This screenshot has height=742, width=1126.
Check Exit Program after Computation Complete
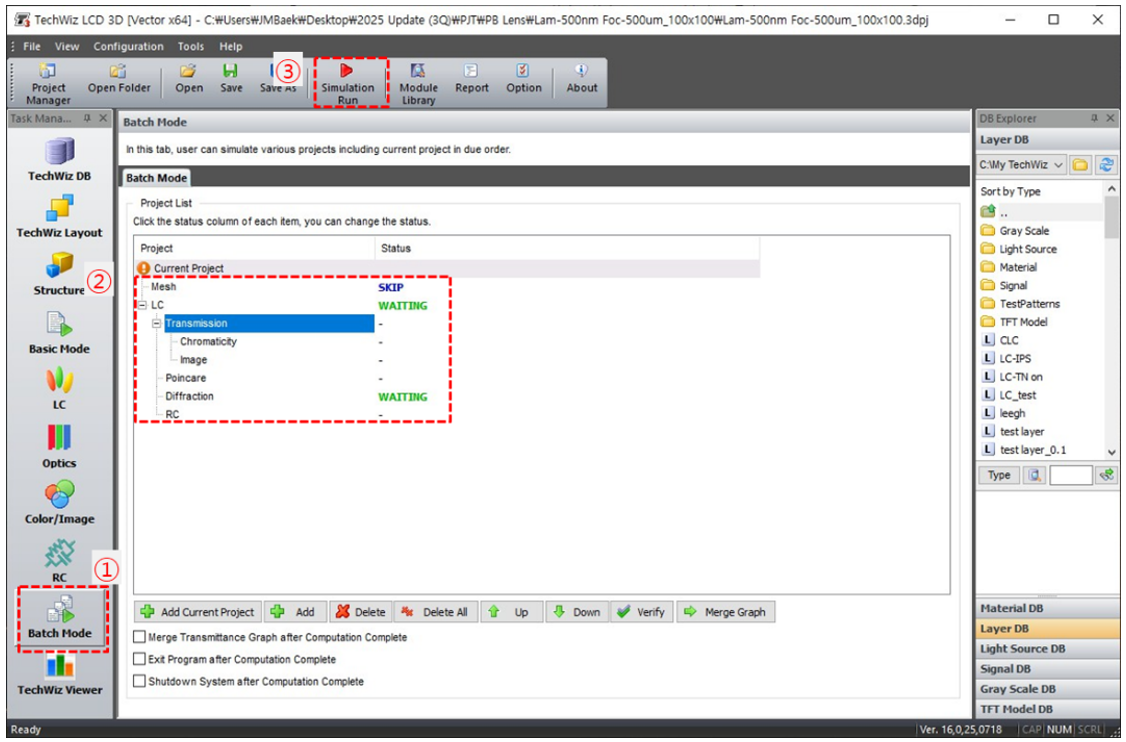click(x=139, y=659)
